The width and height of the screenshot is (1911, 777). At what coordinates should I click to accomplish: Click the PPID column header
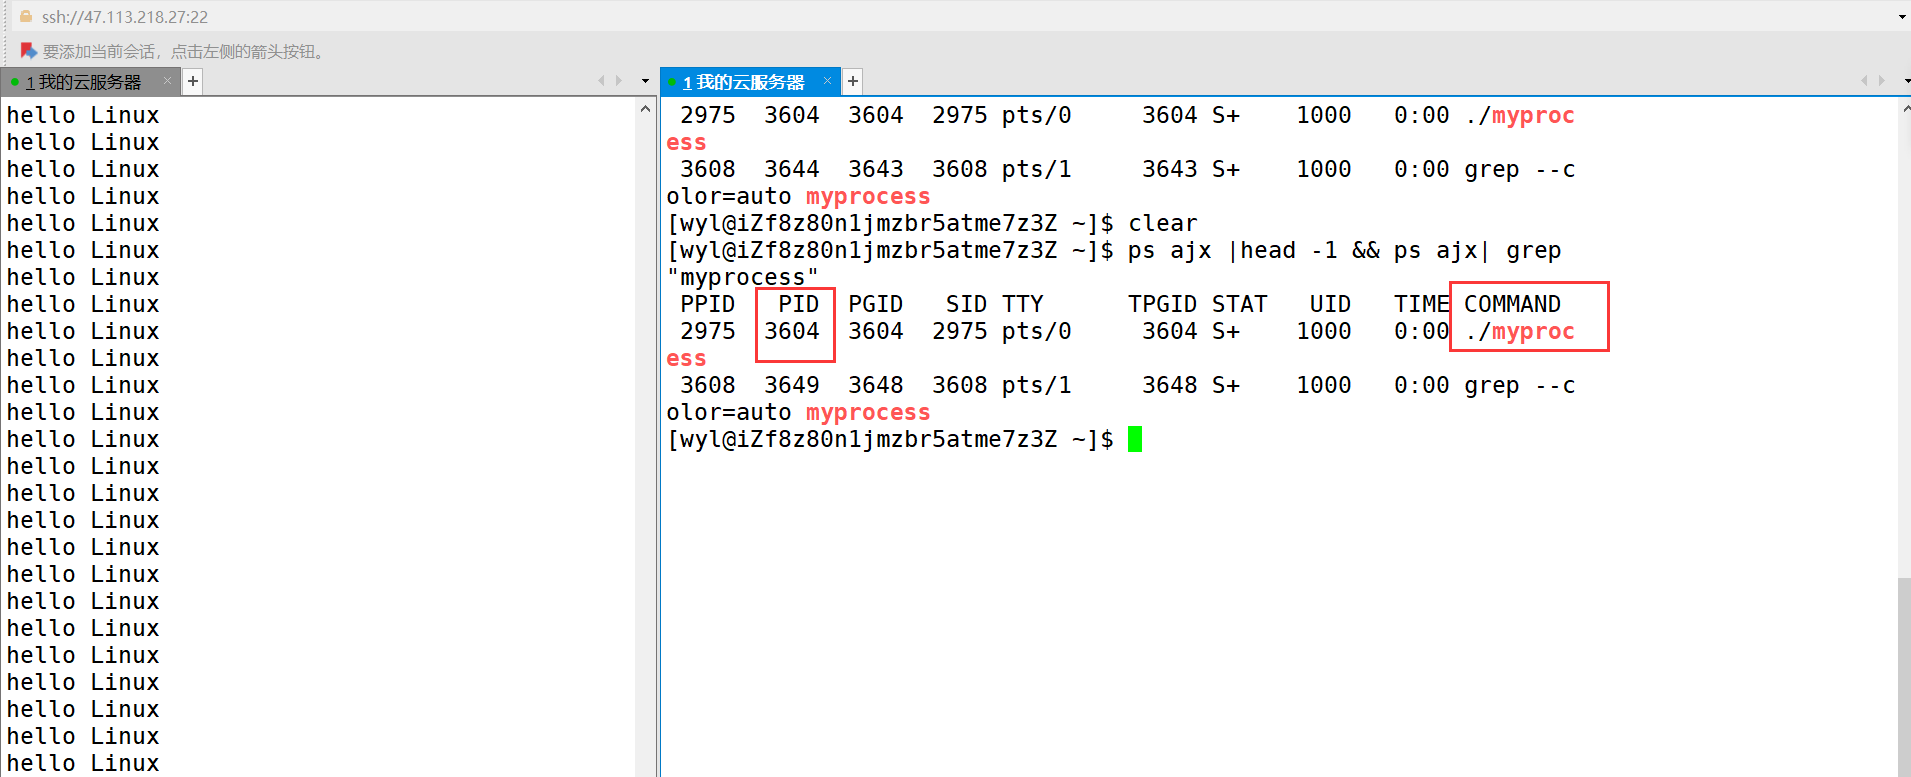(x=708, y=304)
